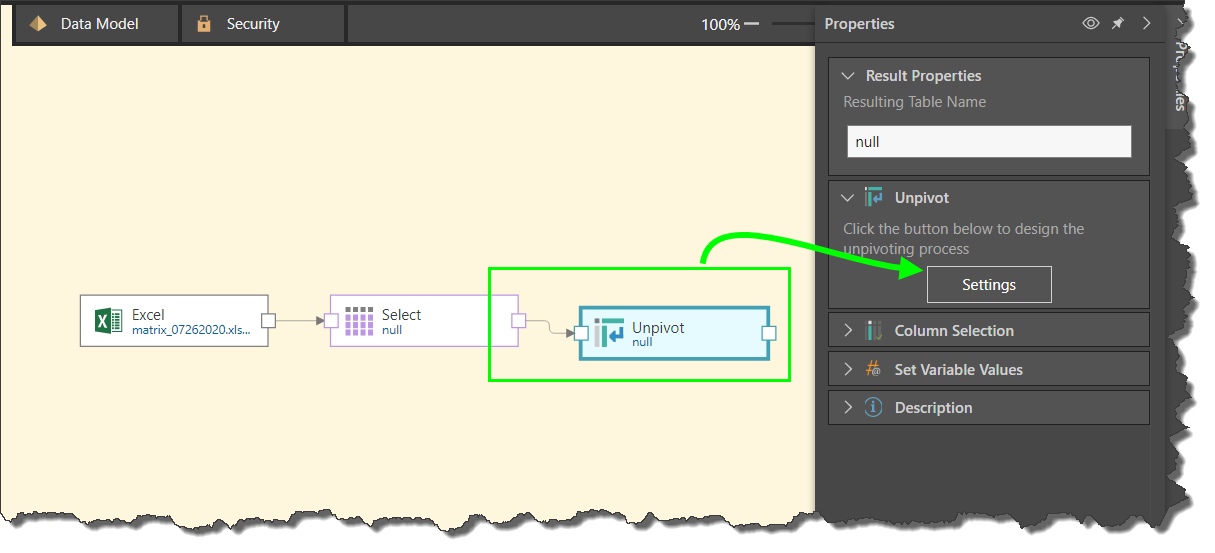Viewport: 1215px width, 553px height.
Task: Click the Column Selection icon
Action: click(x=874, y=331)
